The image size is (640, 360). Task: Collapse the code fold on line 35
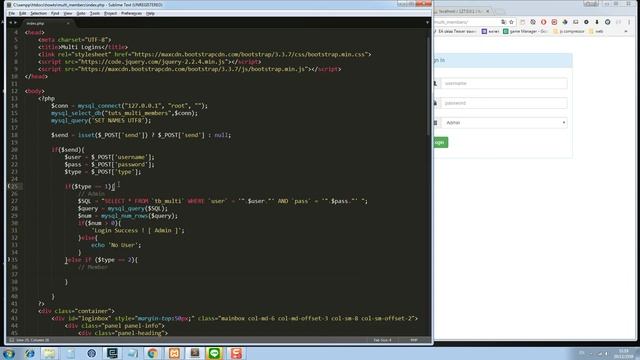click(x=9, y=260)
